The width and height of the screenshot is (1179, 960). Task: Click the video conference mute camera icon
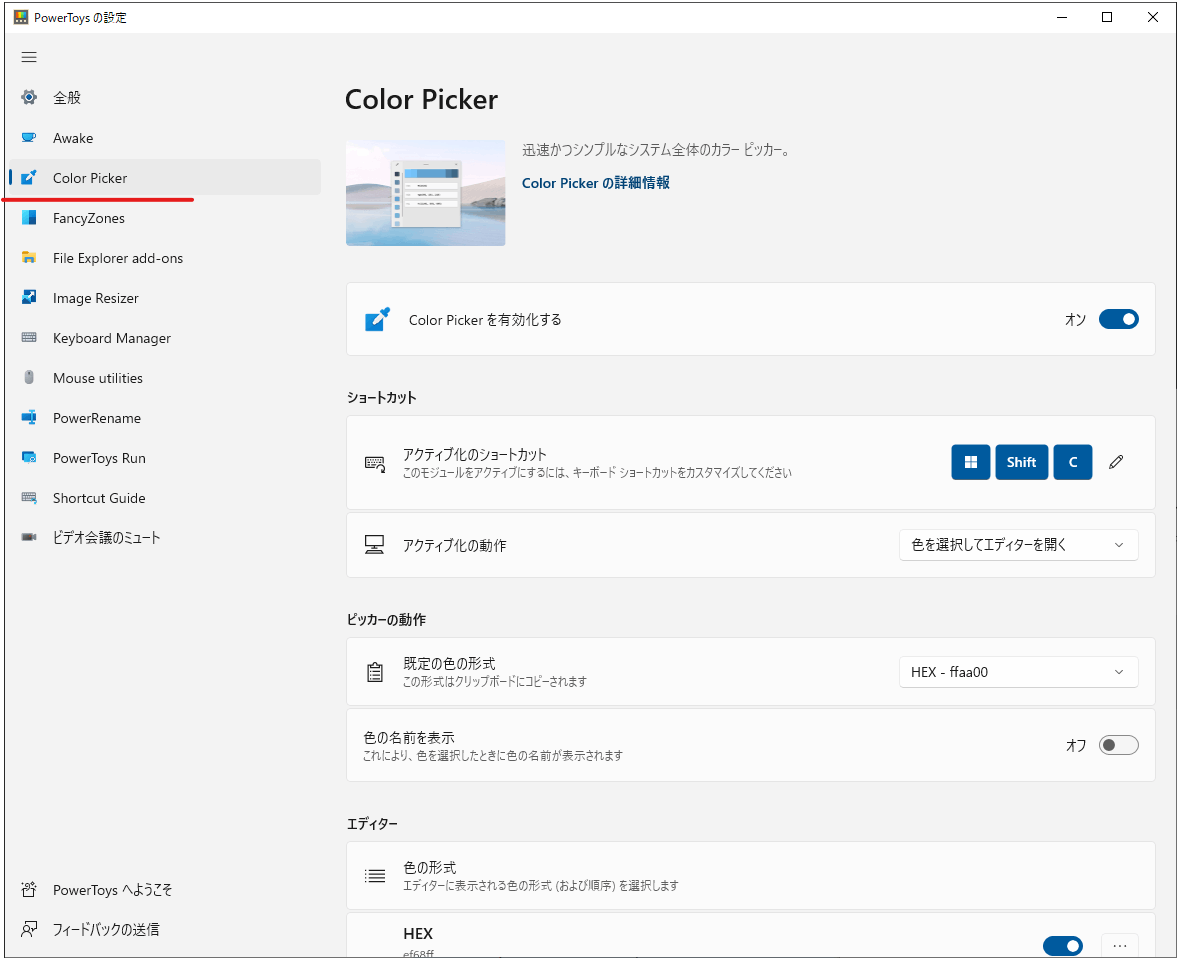point(29,537)
